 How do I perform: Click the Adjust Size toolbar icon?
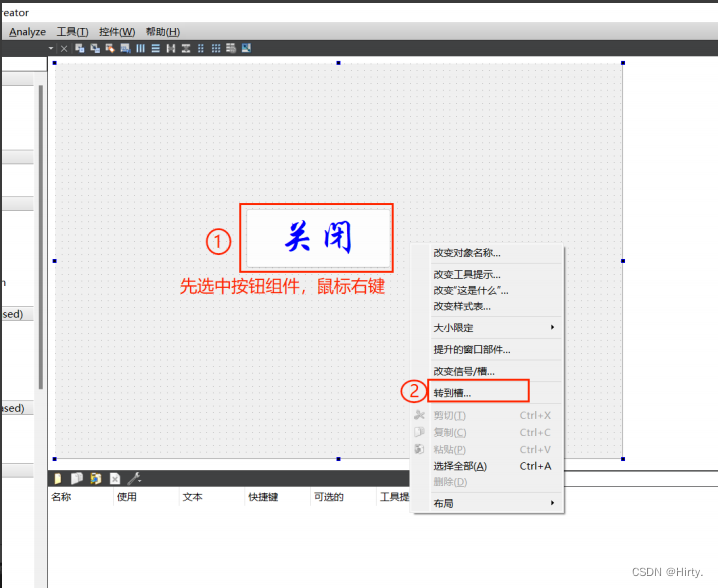(246, 48)
